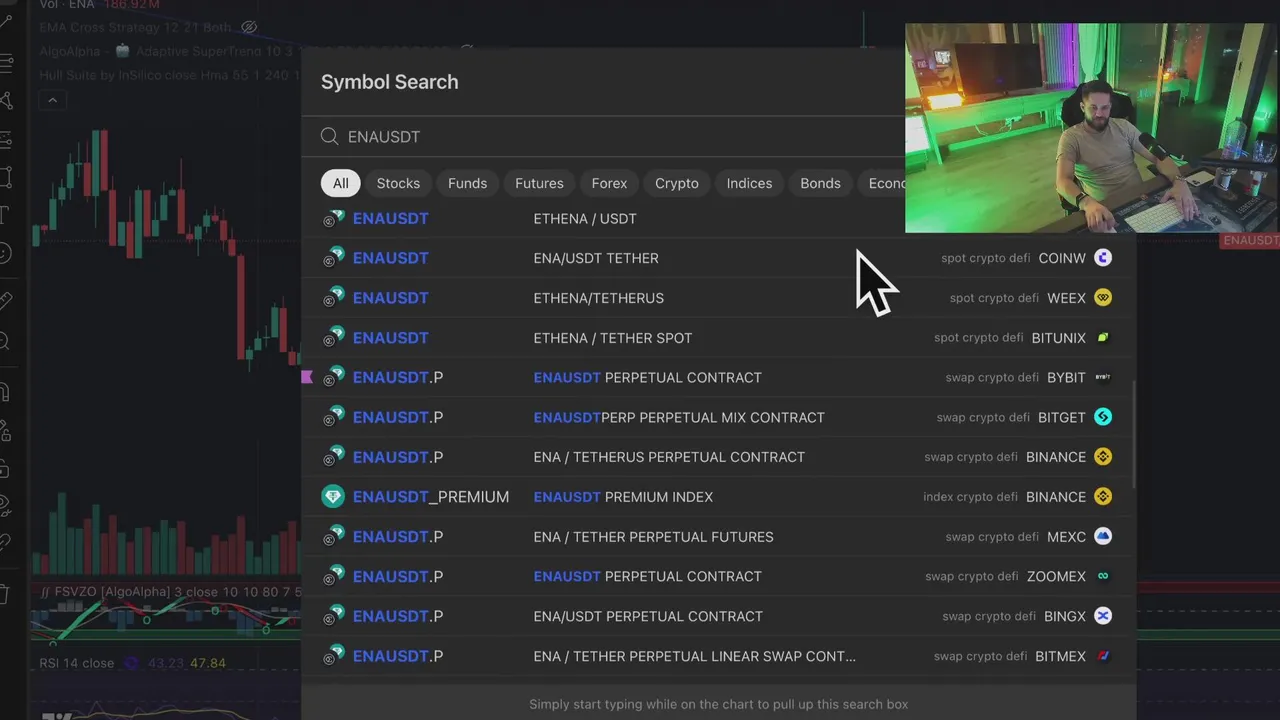Click the BINGX exchange logo
Image resolution: width=1280 pixels, height=720 pixels.
(1103, 616)
